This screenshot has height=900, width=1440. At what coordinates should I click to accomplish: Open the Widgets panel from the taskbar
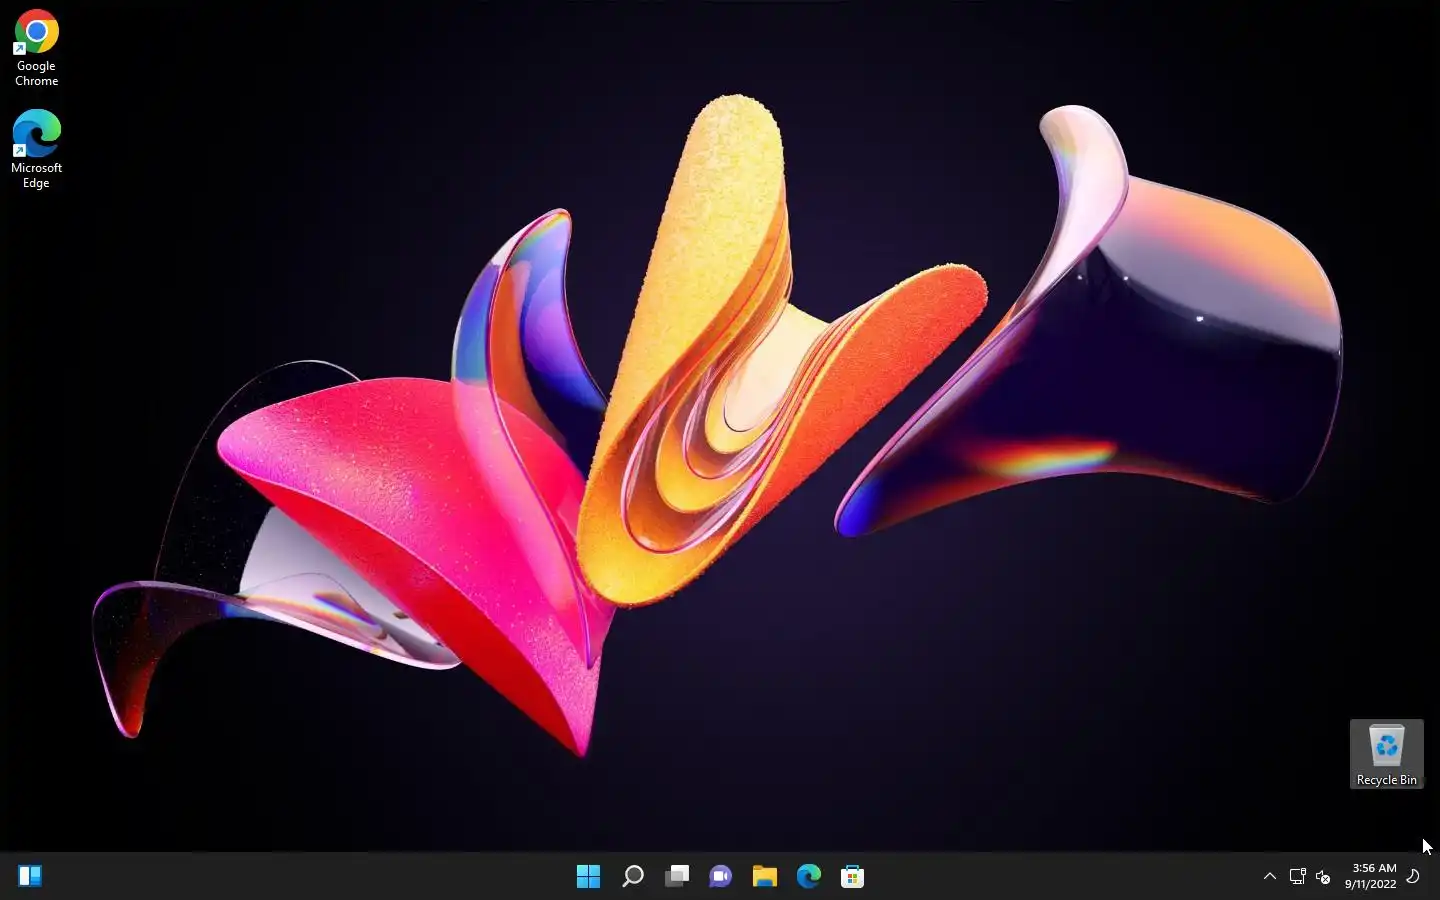(30, 876)
